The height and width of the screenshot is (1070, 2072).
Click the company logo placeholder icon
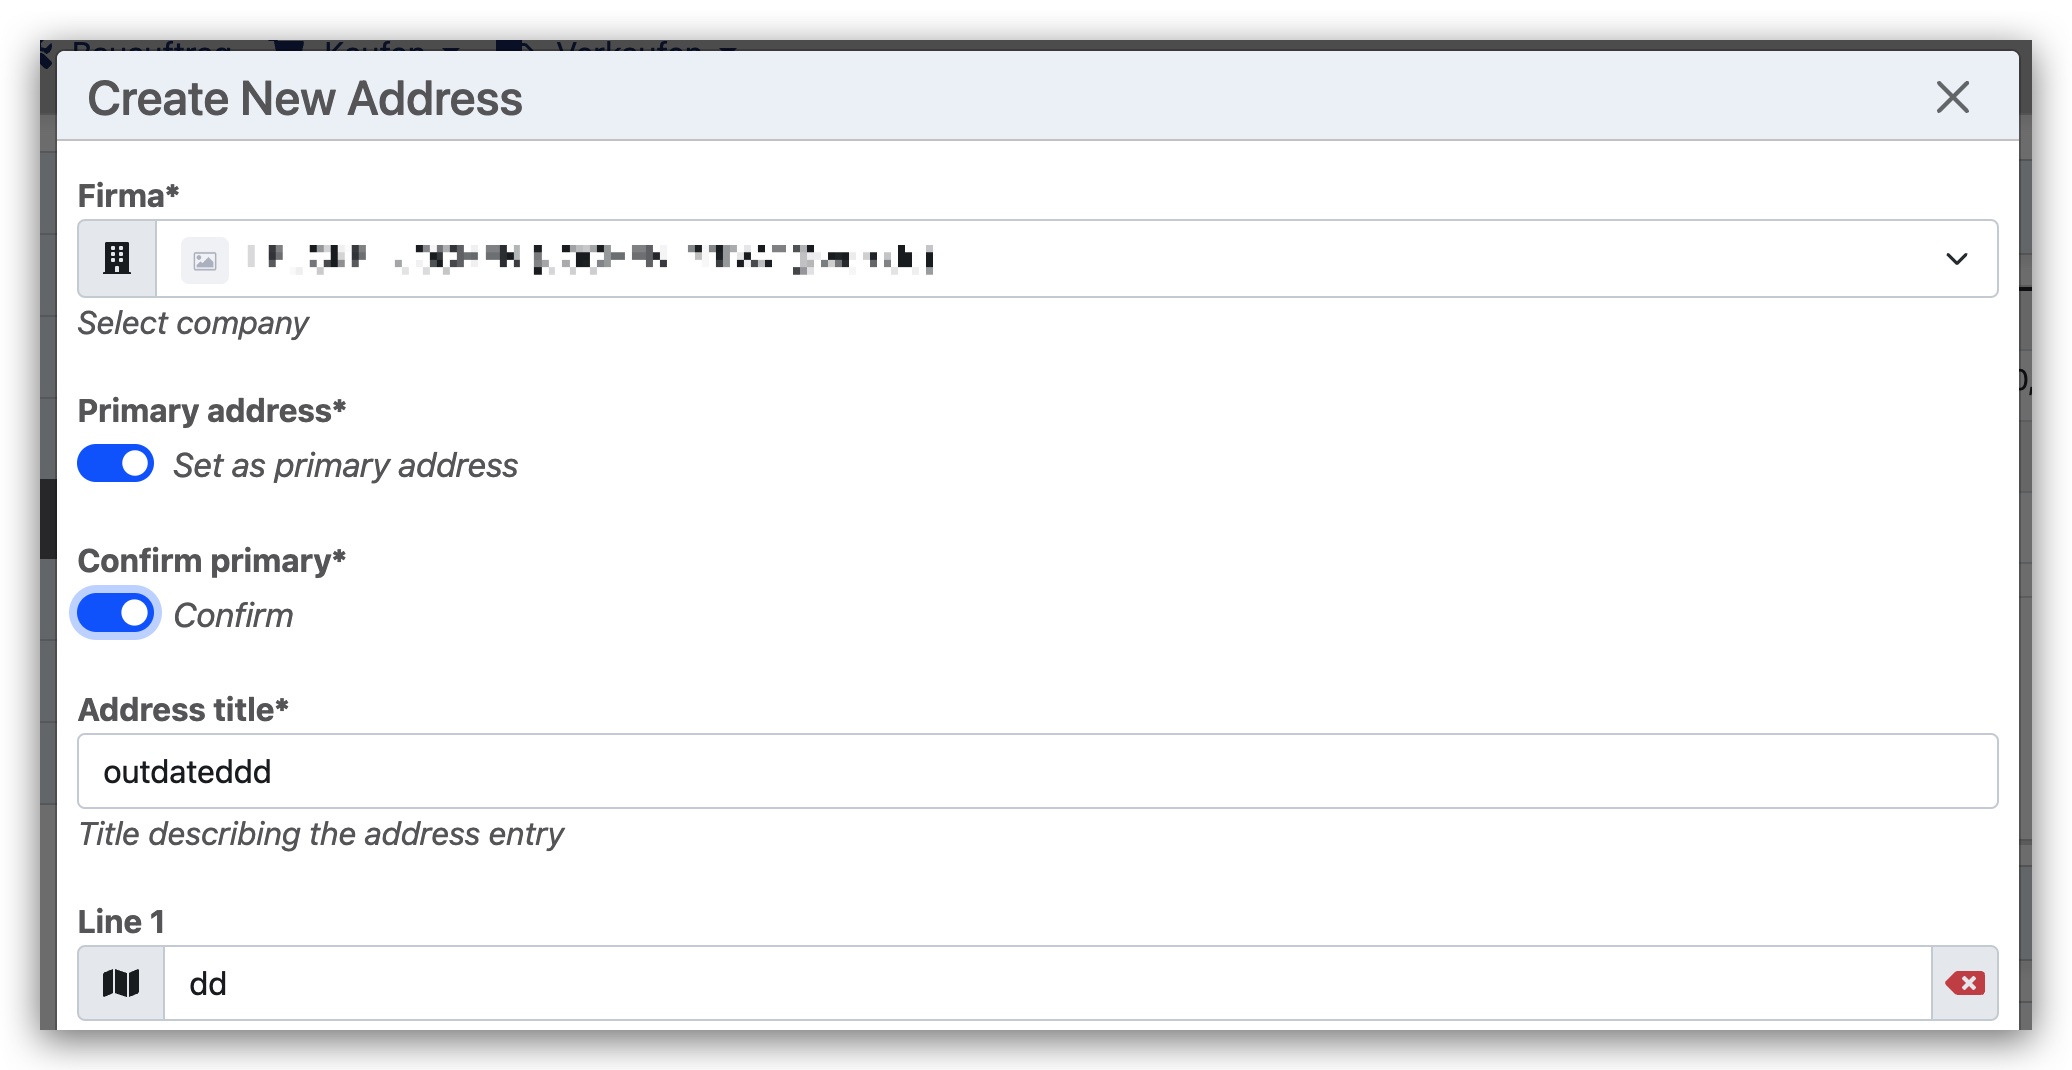pyautogui.click(x=205, y=258)
